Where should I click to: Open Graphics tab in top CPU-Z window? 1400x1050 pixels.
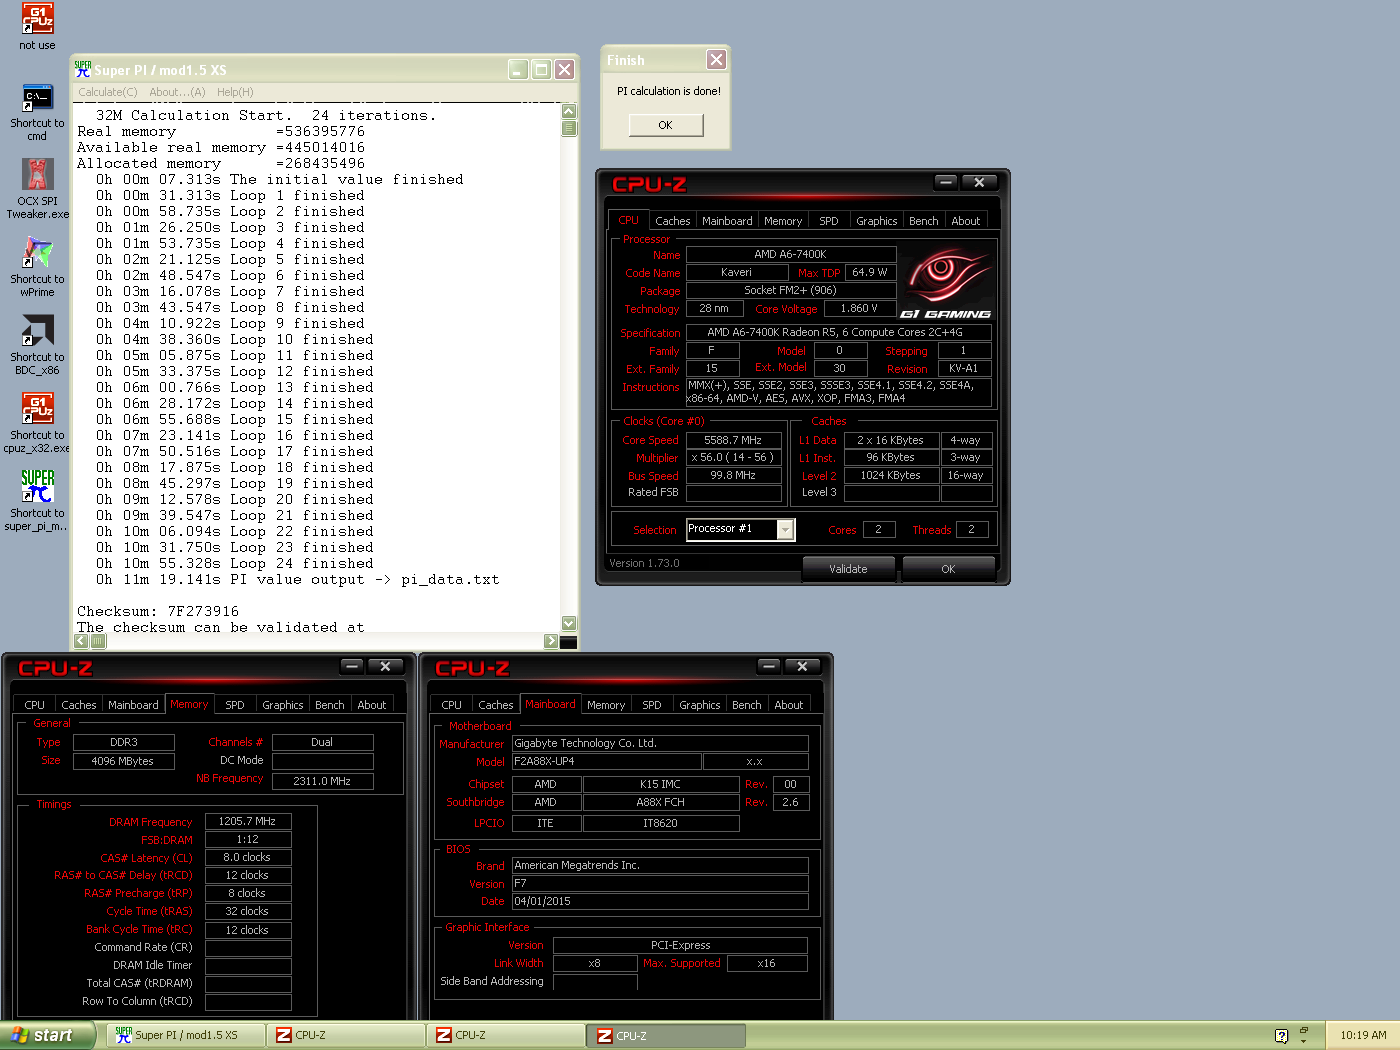[x=877, y=221]
